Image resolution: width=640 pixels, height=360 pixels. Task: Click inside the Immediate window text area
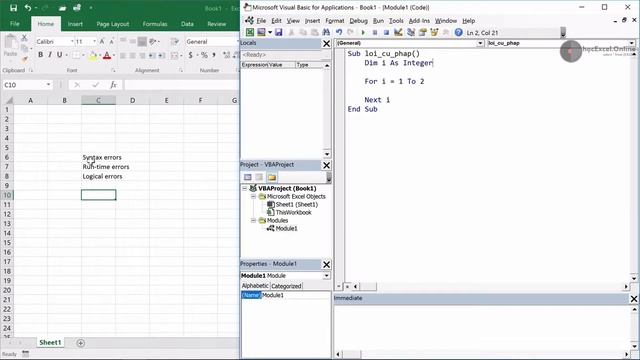coord(482,327)
